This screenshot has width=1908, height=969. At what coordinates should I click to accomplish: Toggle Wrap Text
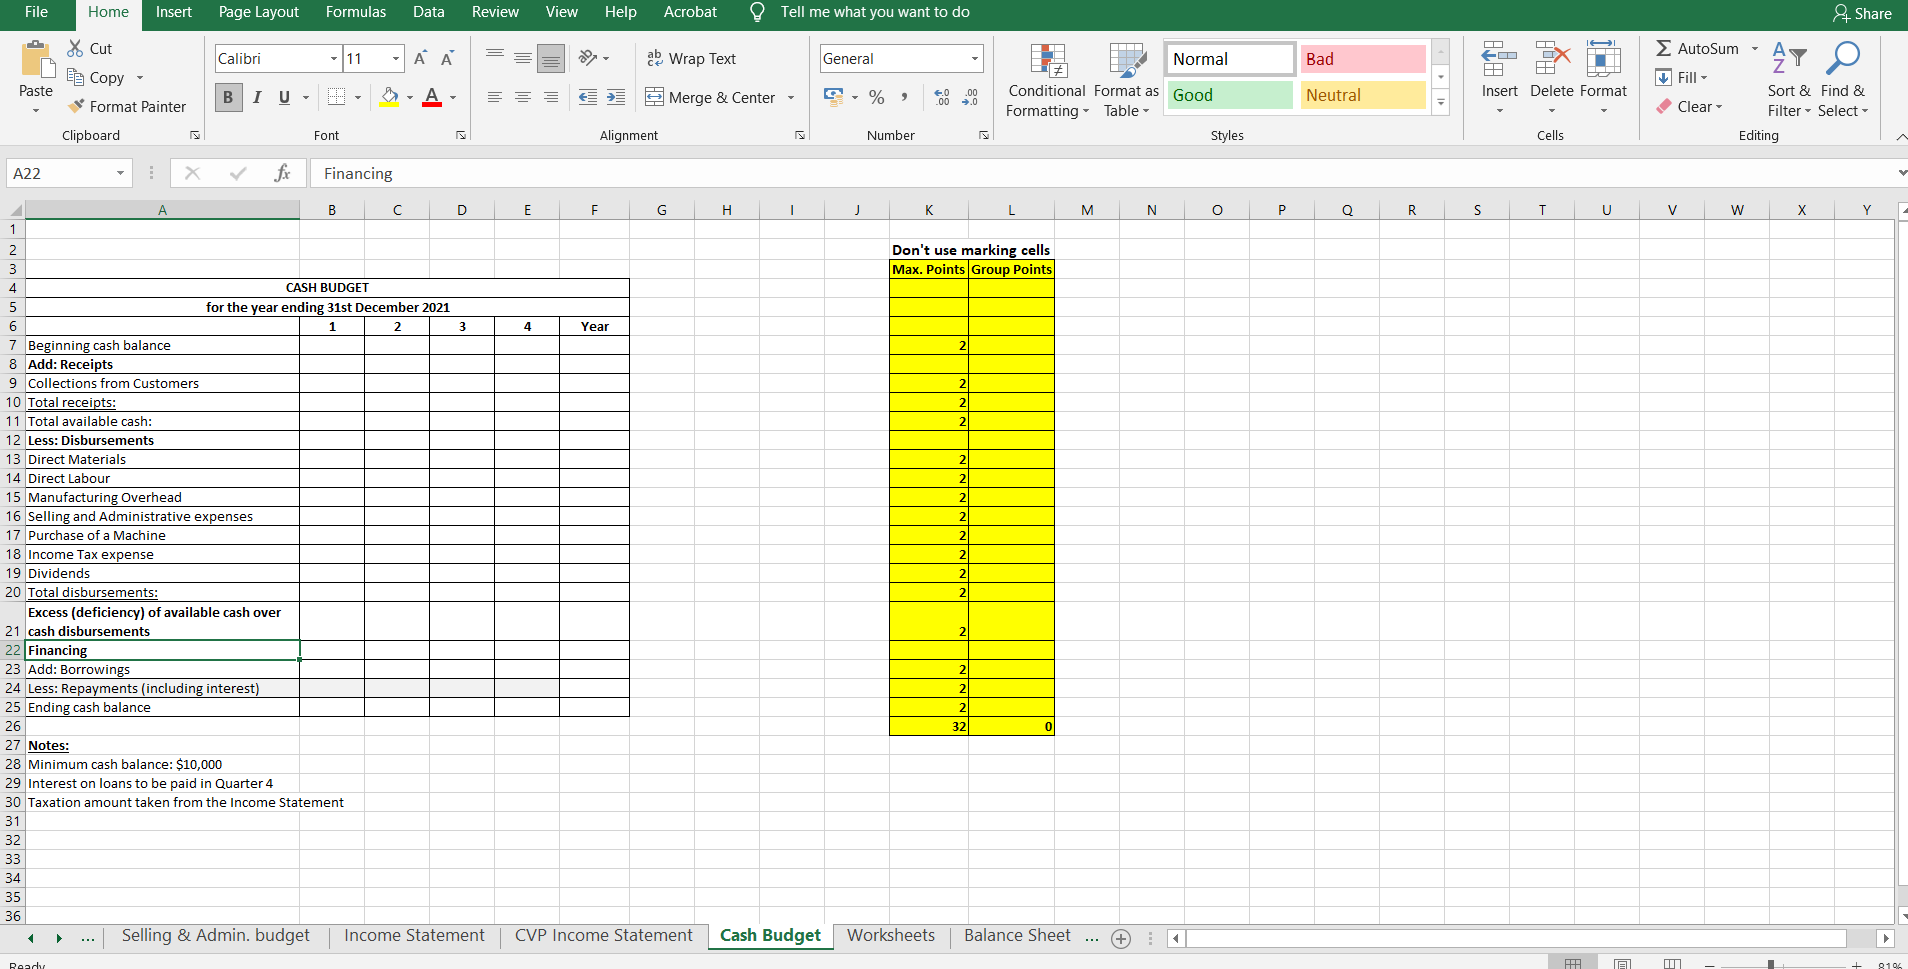pyautogui.click(x=691, y=58)
